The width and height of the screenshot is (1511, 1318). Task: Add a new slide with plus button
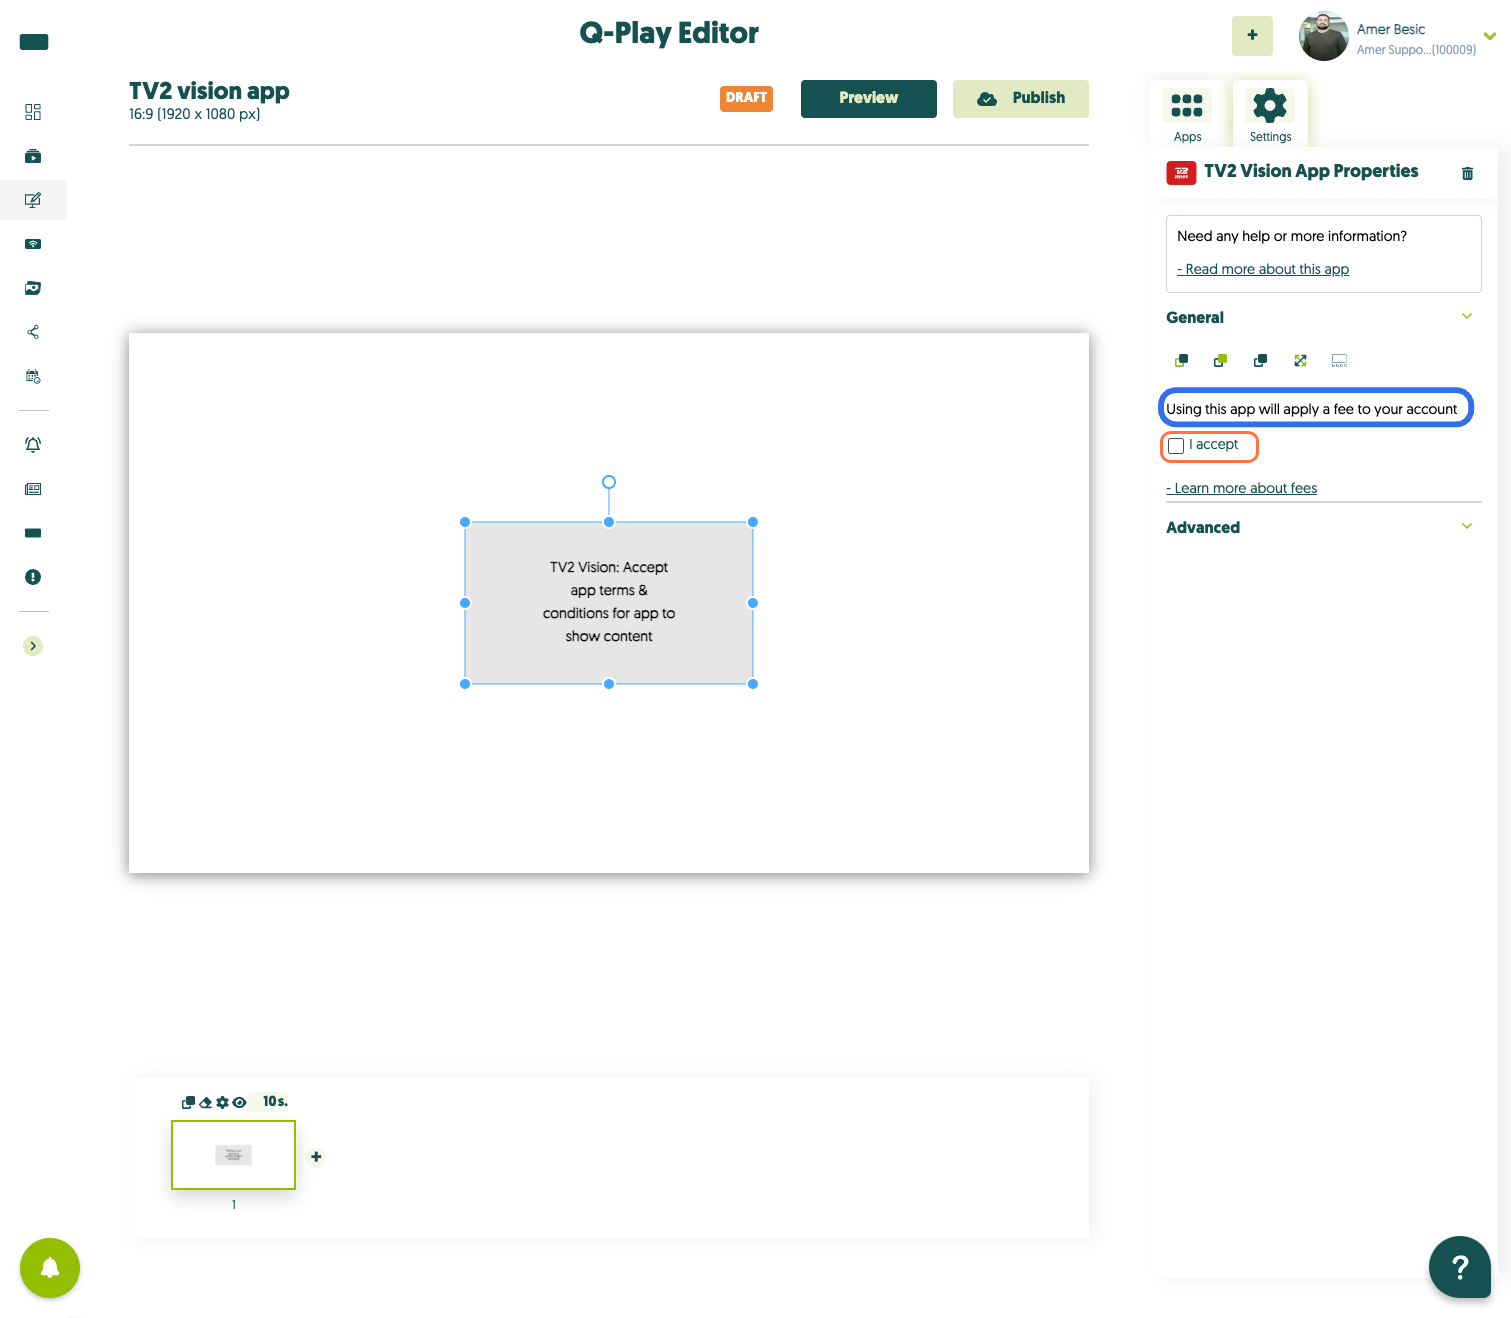click(316, 1157)
